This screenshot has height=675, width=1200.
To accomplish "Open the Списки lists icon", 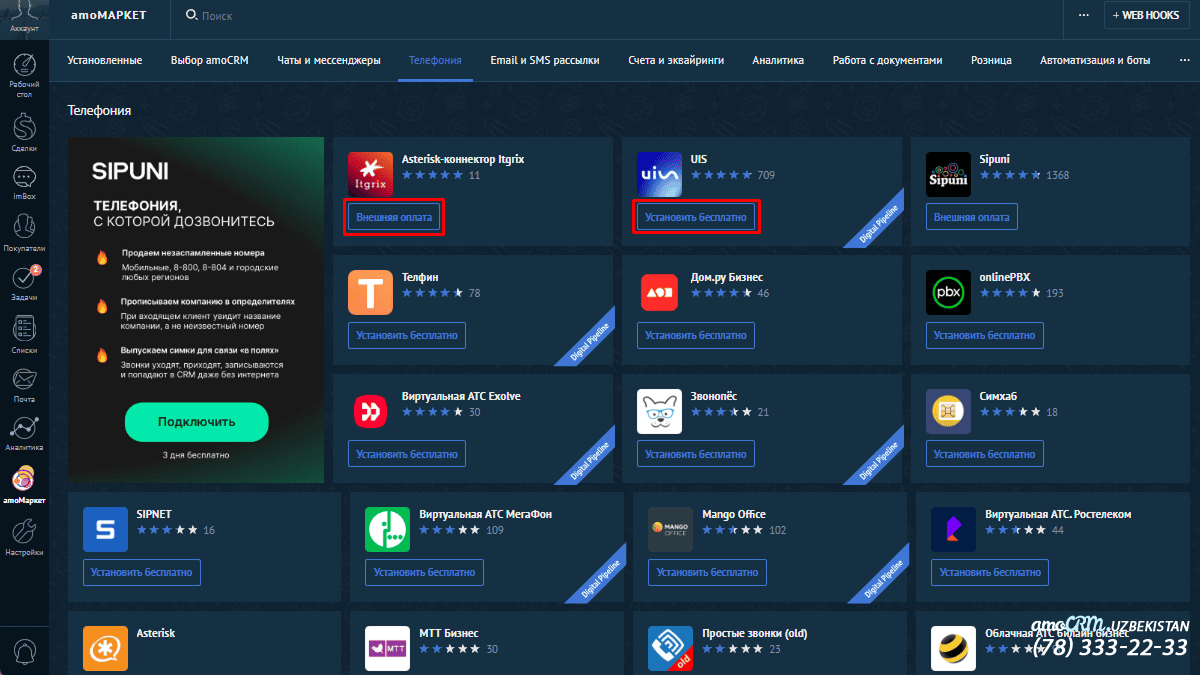I will point(24,329).
